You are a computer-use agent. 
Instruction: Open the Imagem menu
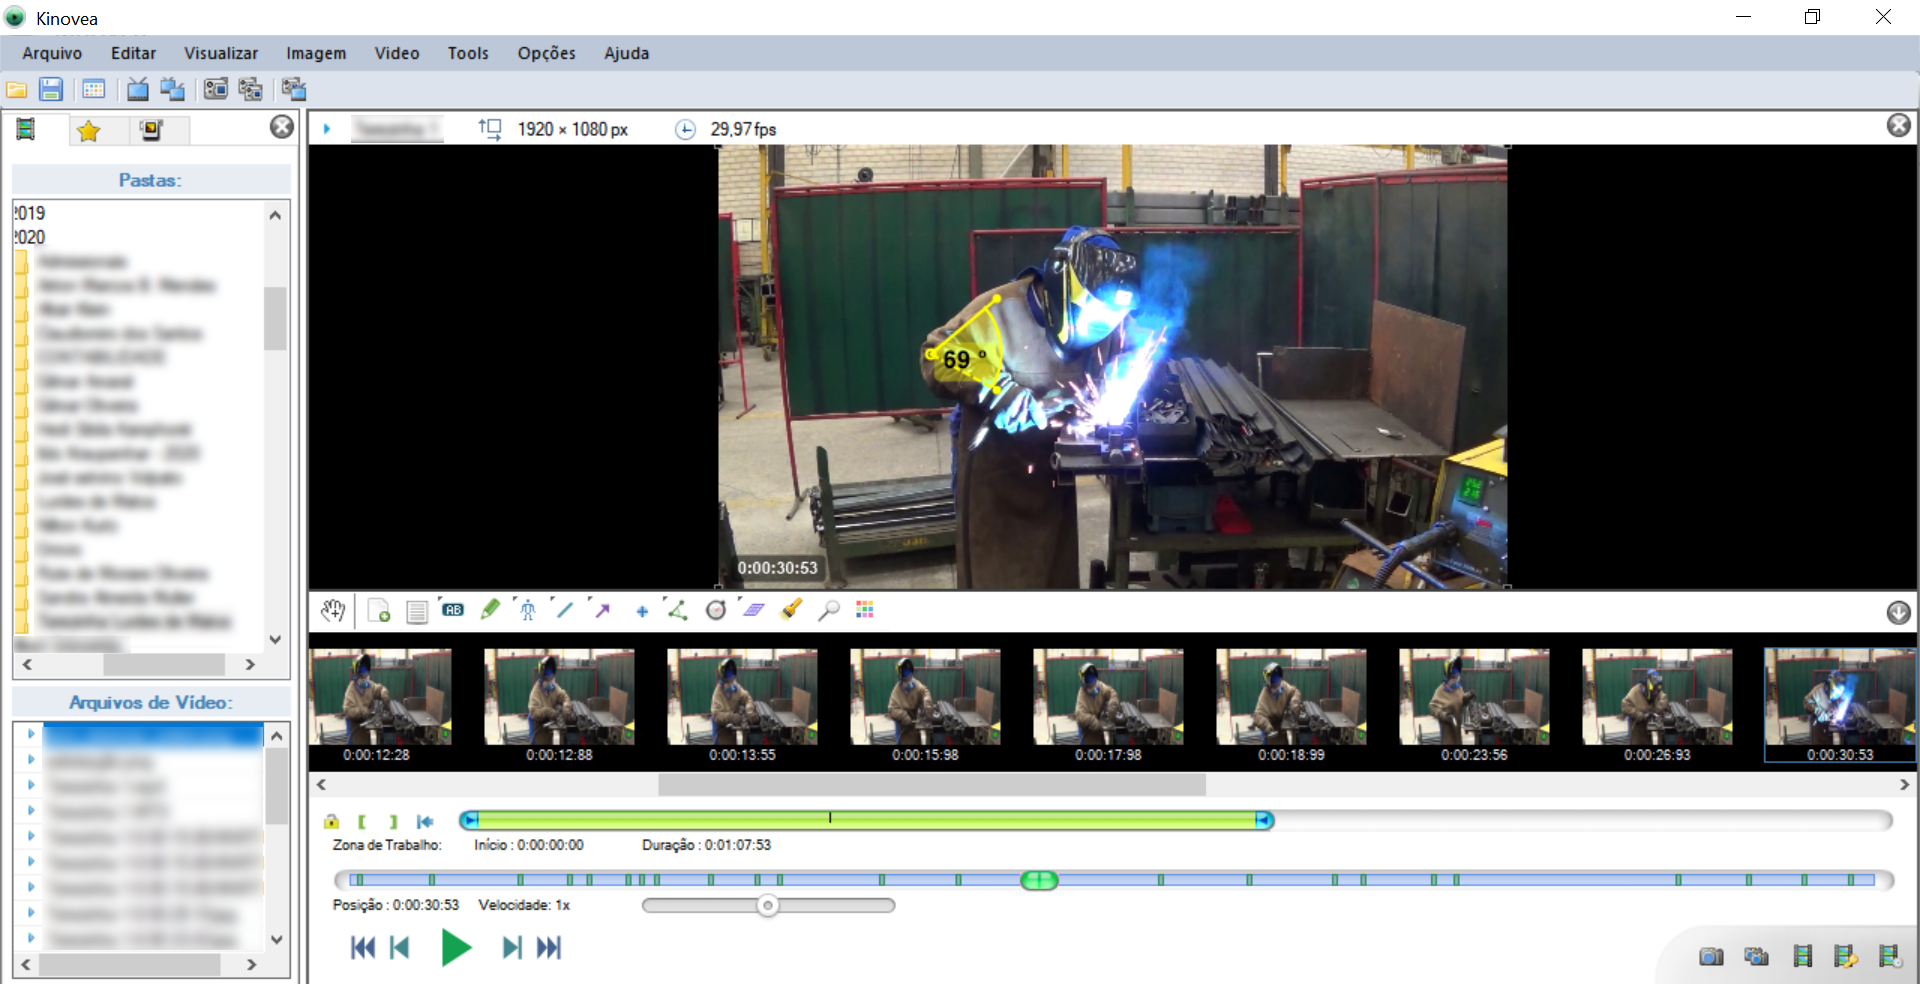[x=316, y=53]
